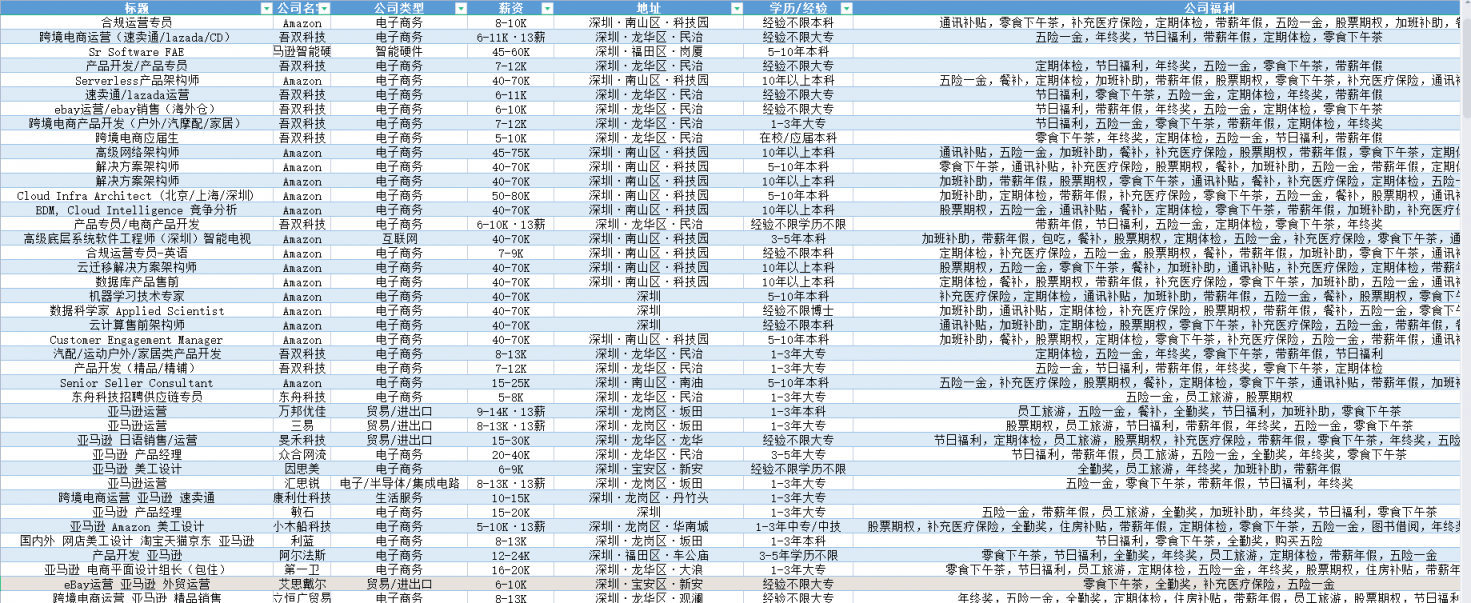The image size is (1471, 603).
Task: Click the 马逊智能硬 company cell
Action: pyautogui.click(x=302, y=51)
